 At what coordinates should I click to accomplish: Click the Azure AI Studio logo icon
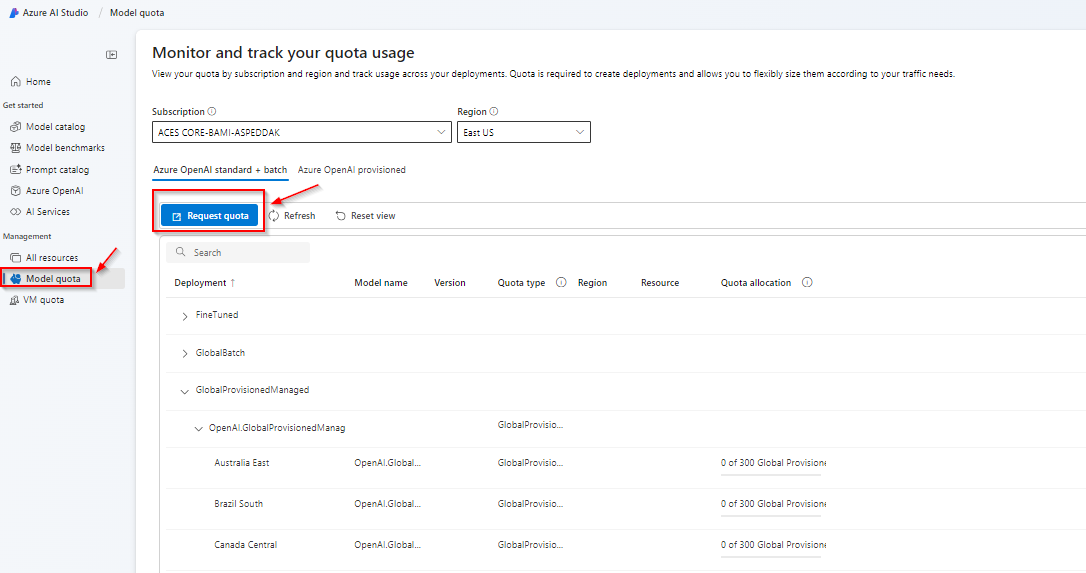pos(14,12)
